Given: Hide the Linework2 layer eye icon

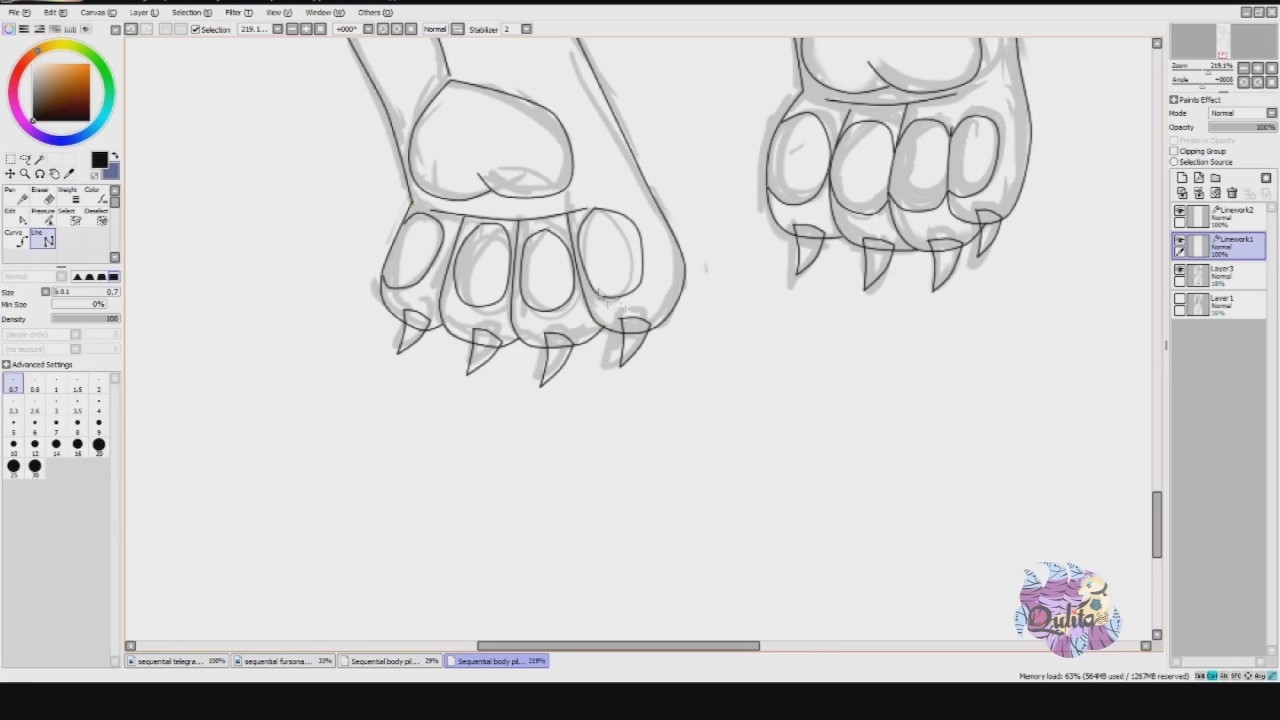Looking at the screenshot, I should coord(1180,212).
